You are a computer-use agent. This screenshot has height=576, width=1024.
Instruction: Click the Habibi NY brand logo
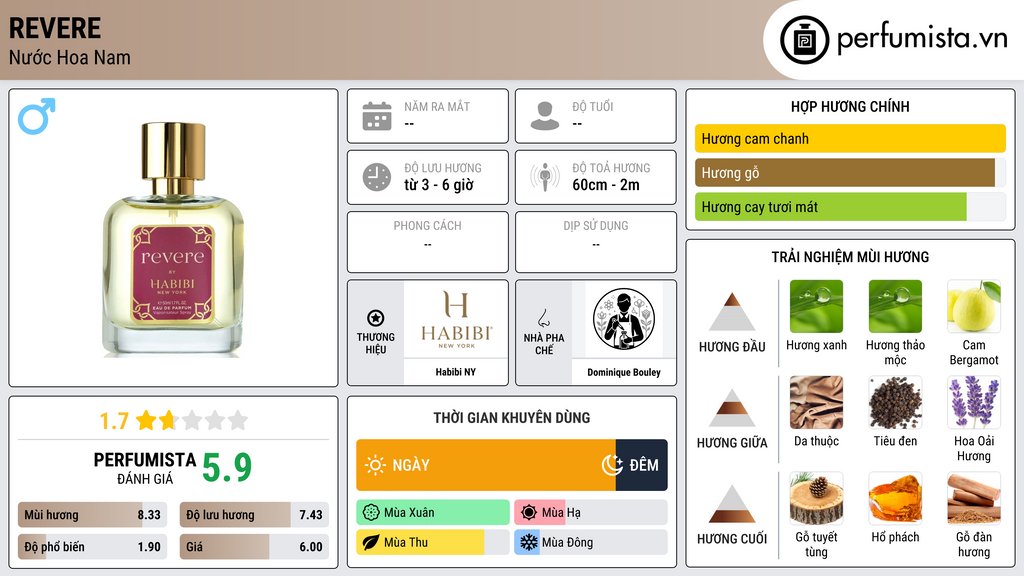(x=456, y=320)
